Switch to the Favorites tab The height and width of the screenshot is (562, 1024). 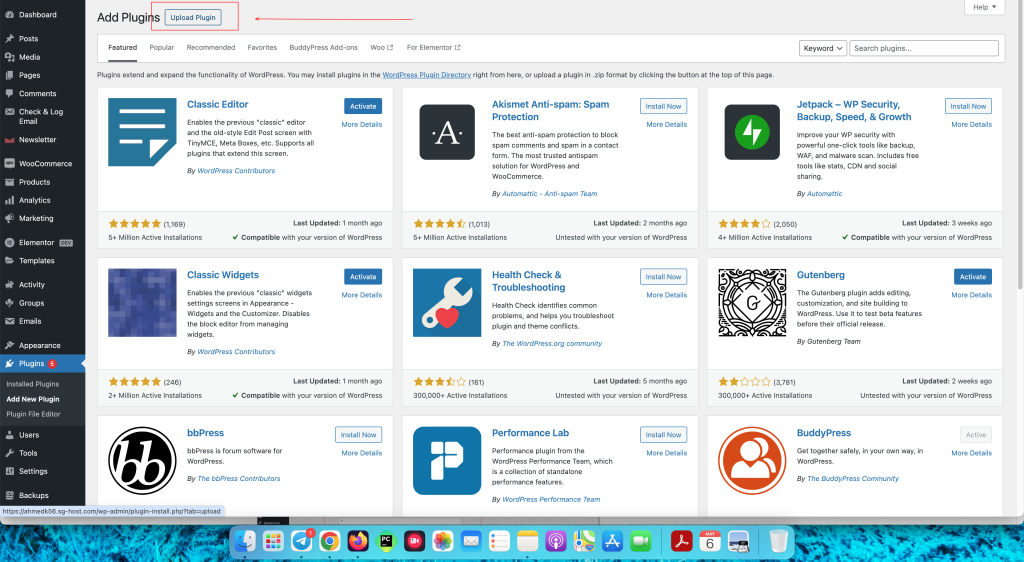click(262, 48)
